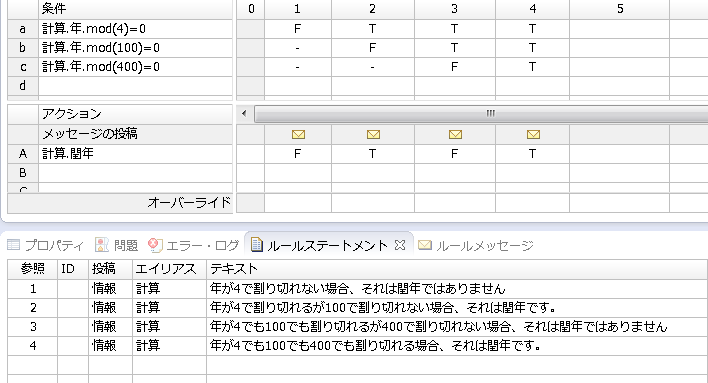The image size is (708, 383).
Task: Click the 参照 column header
Action: click(x=33, y=269)
